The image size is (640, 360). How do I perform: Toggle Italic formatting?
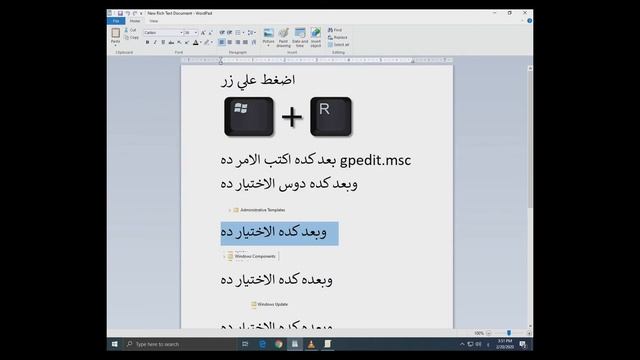point(155,42)
